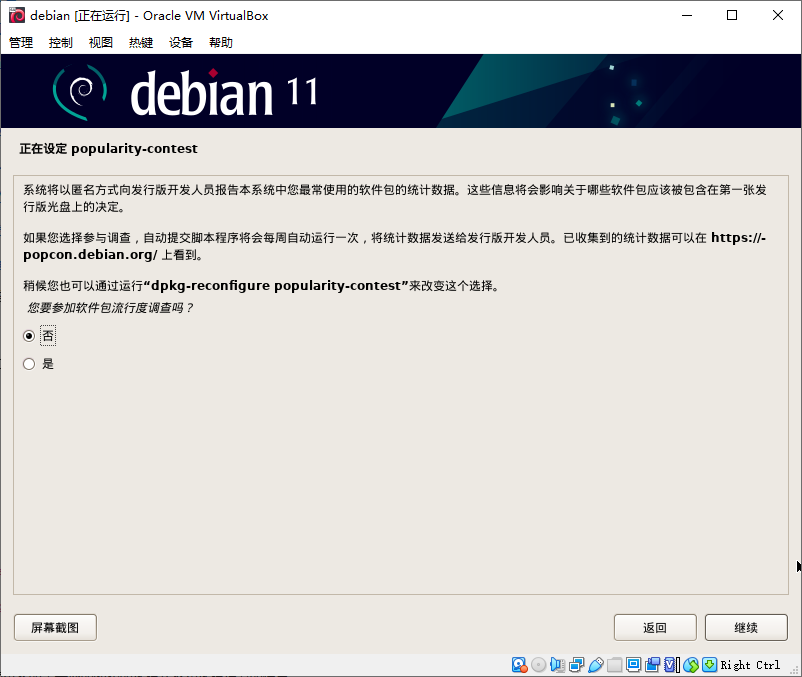Click the audio status icon

(558, 665)
